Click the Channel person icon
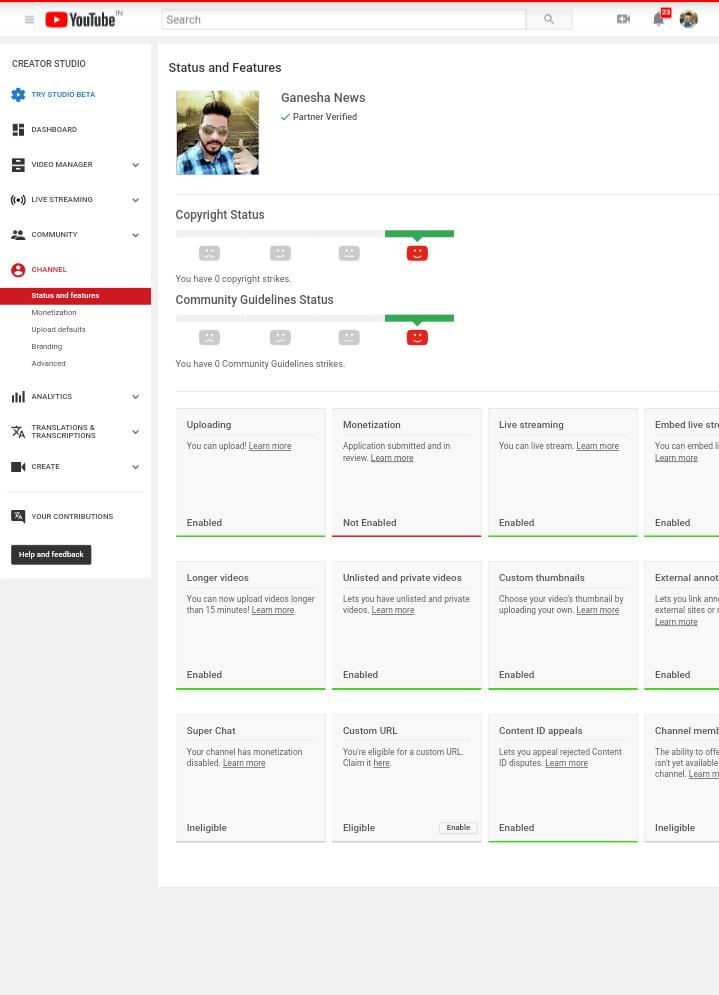This screenshot has height=995, width=719. (18, 270)
